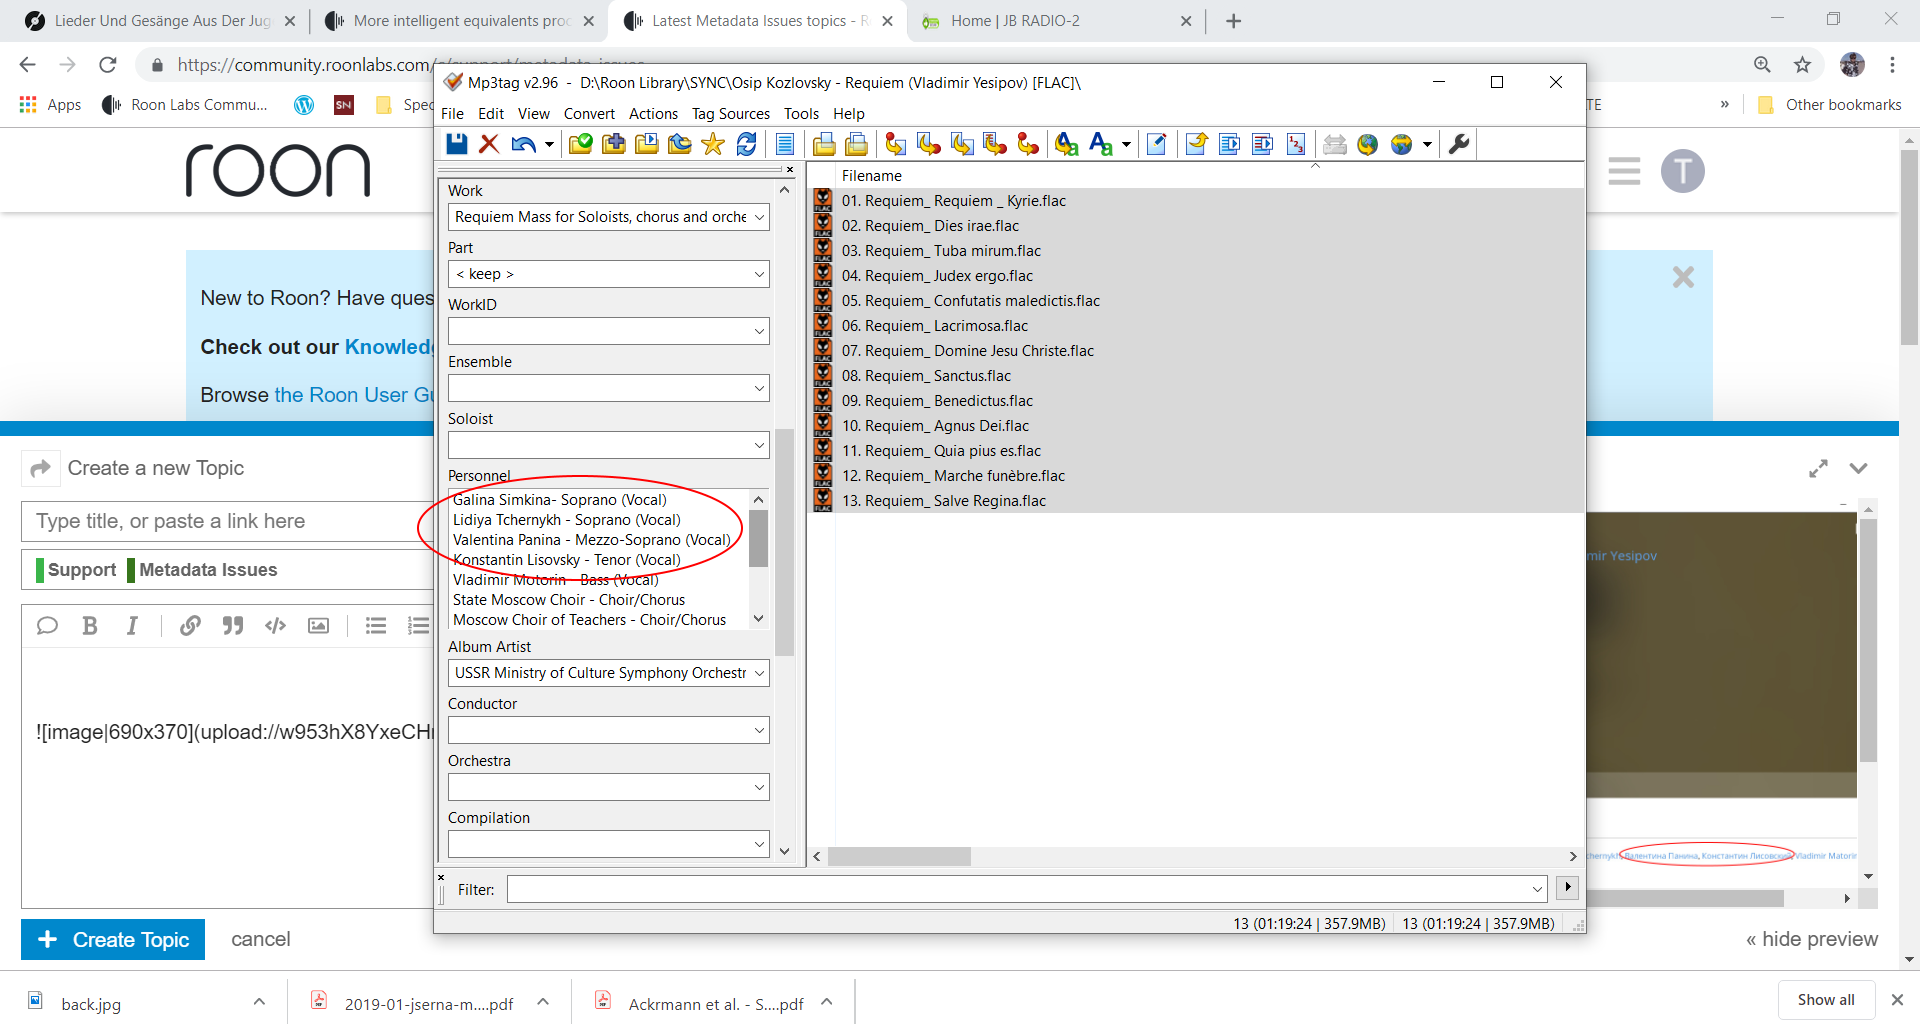Open tag sources dropdown arrow in toolbar
The image size is (1920, 1028).
[1427, 145]
